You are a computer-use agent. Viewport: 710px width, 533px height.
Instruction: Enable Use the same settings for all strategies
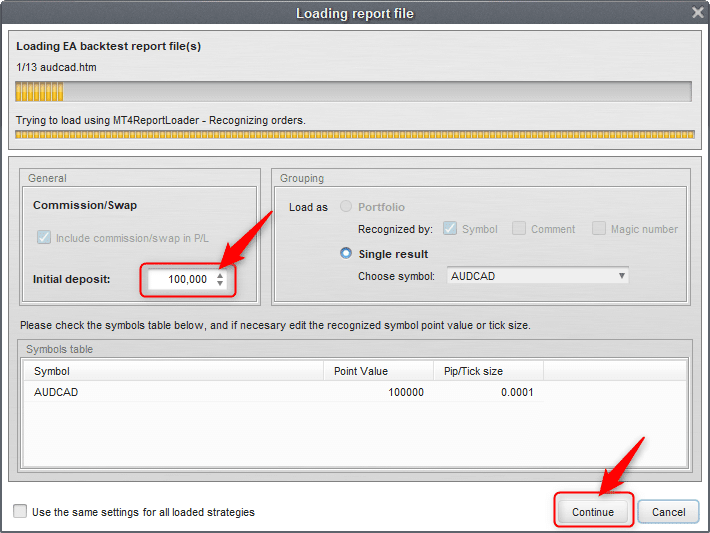[x=20, y=511]
